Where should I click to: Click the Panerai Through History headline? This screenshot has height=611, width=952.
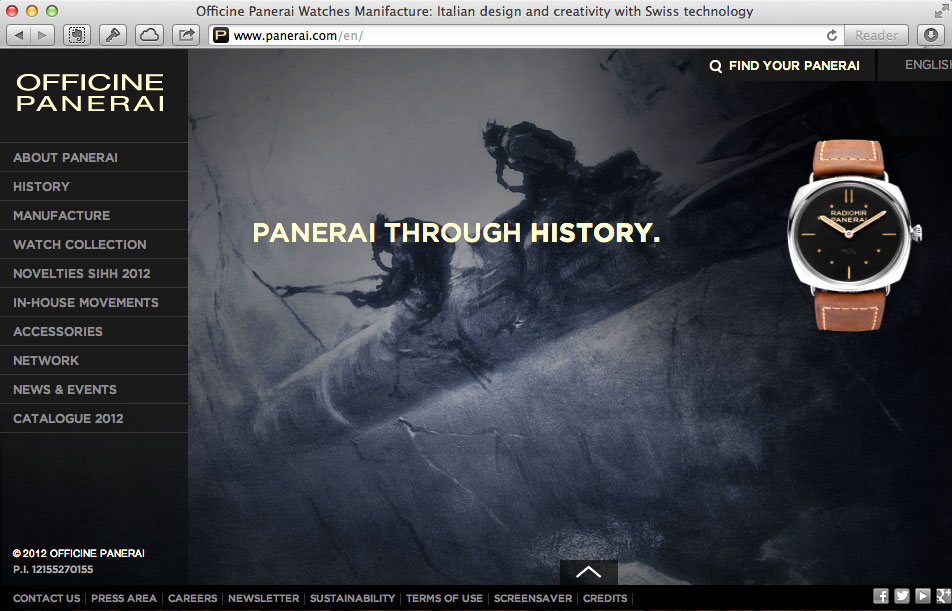pos(456,233)
